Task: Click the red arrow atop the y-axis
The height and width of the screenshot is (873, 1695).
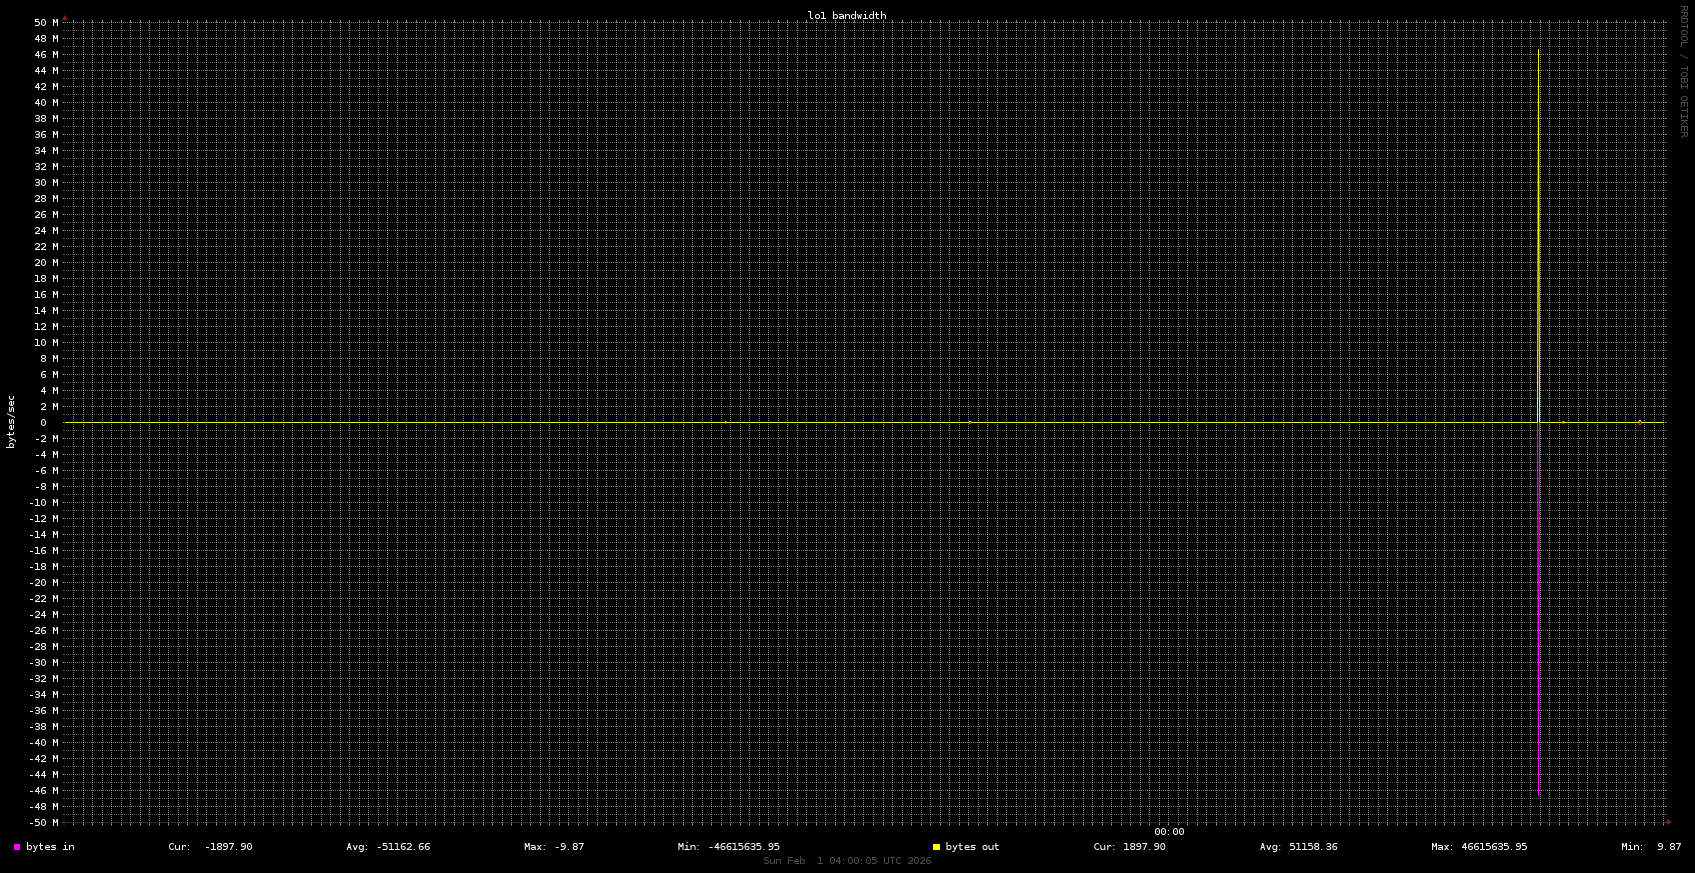Action: coord(65,18)
